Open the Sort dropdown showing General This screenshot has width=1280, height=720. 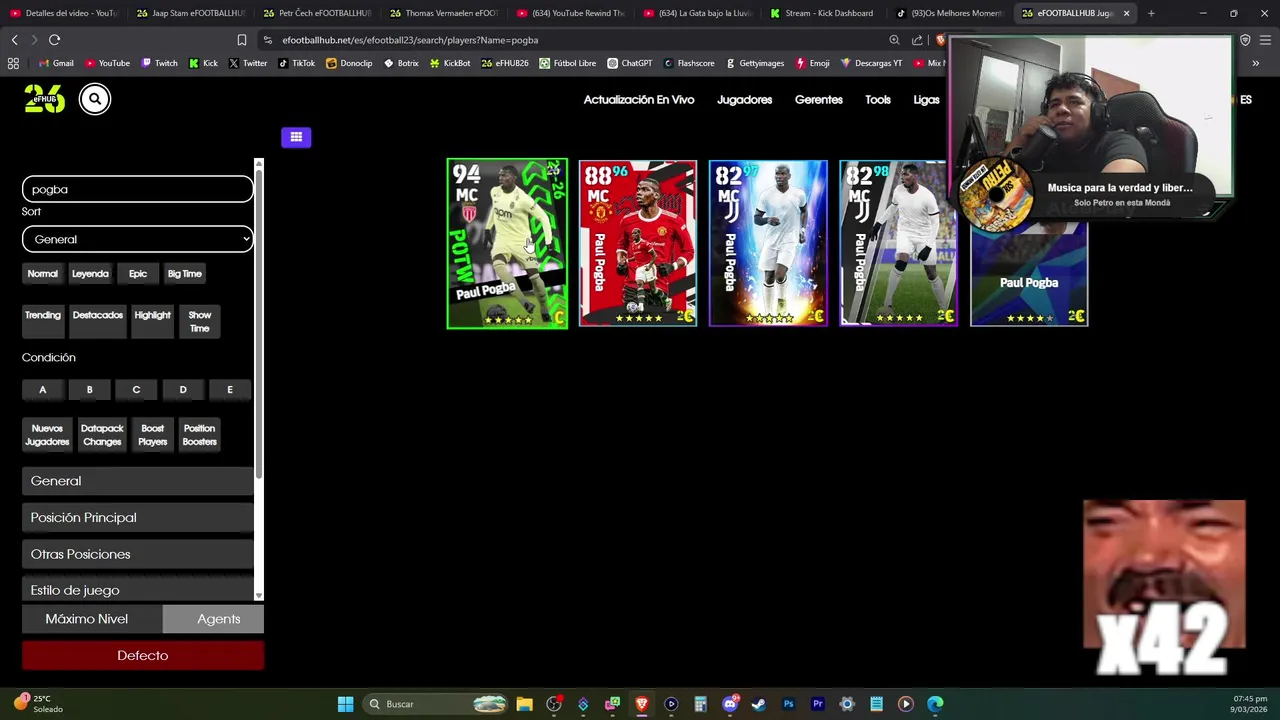138,239
